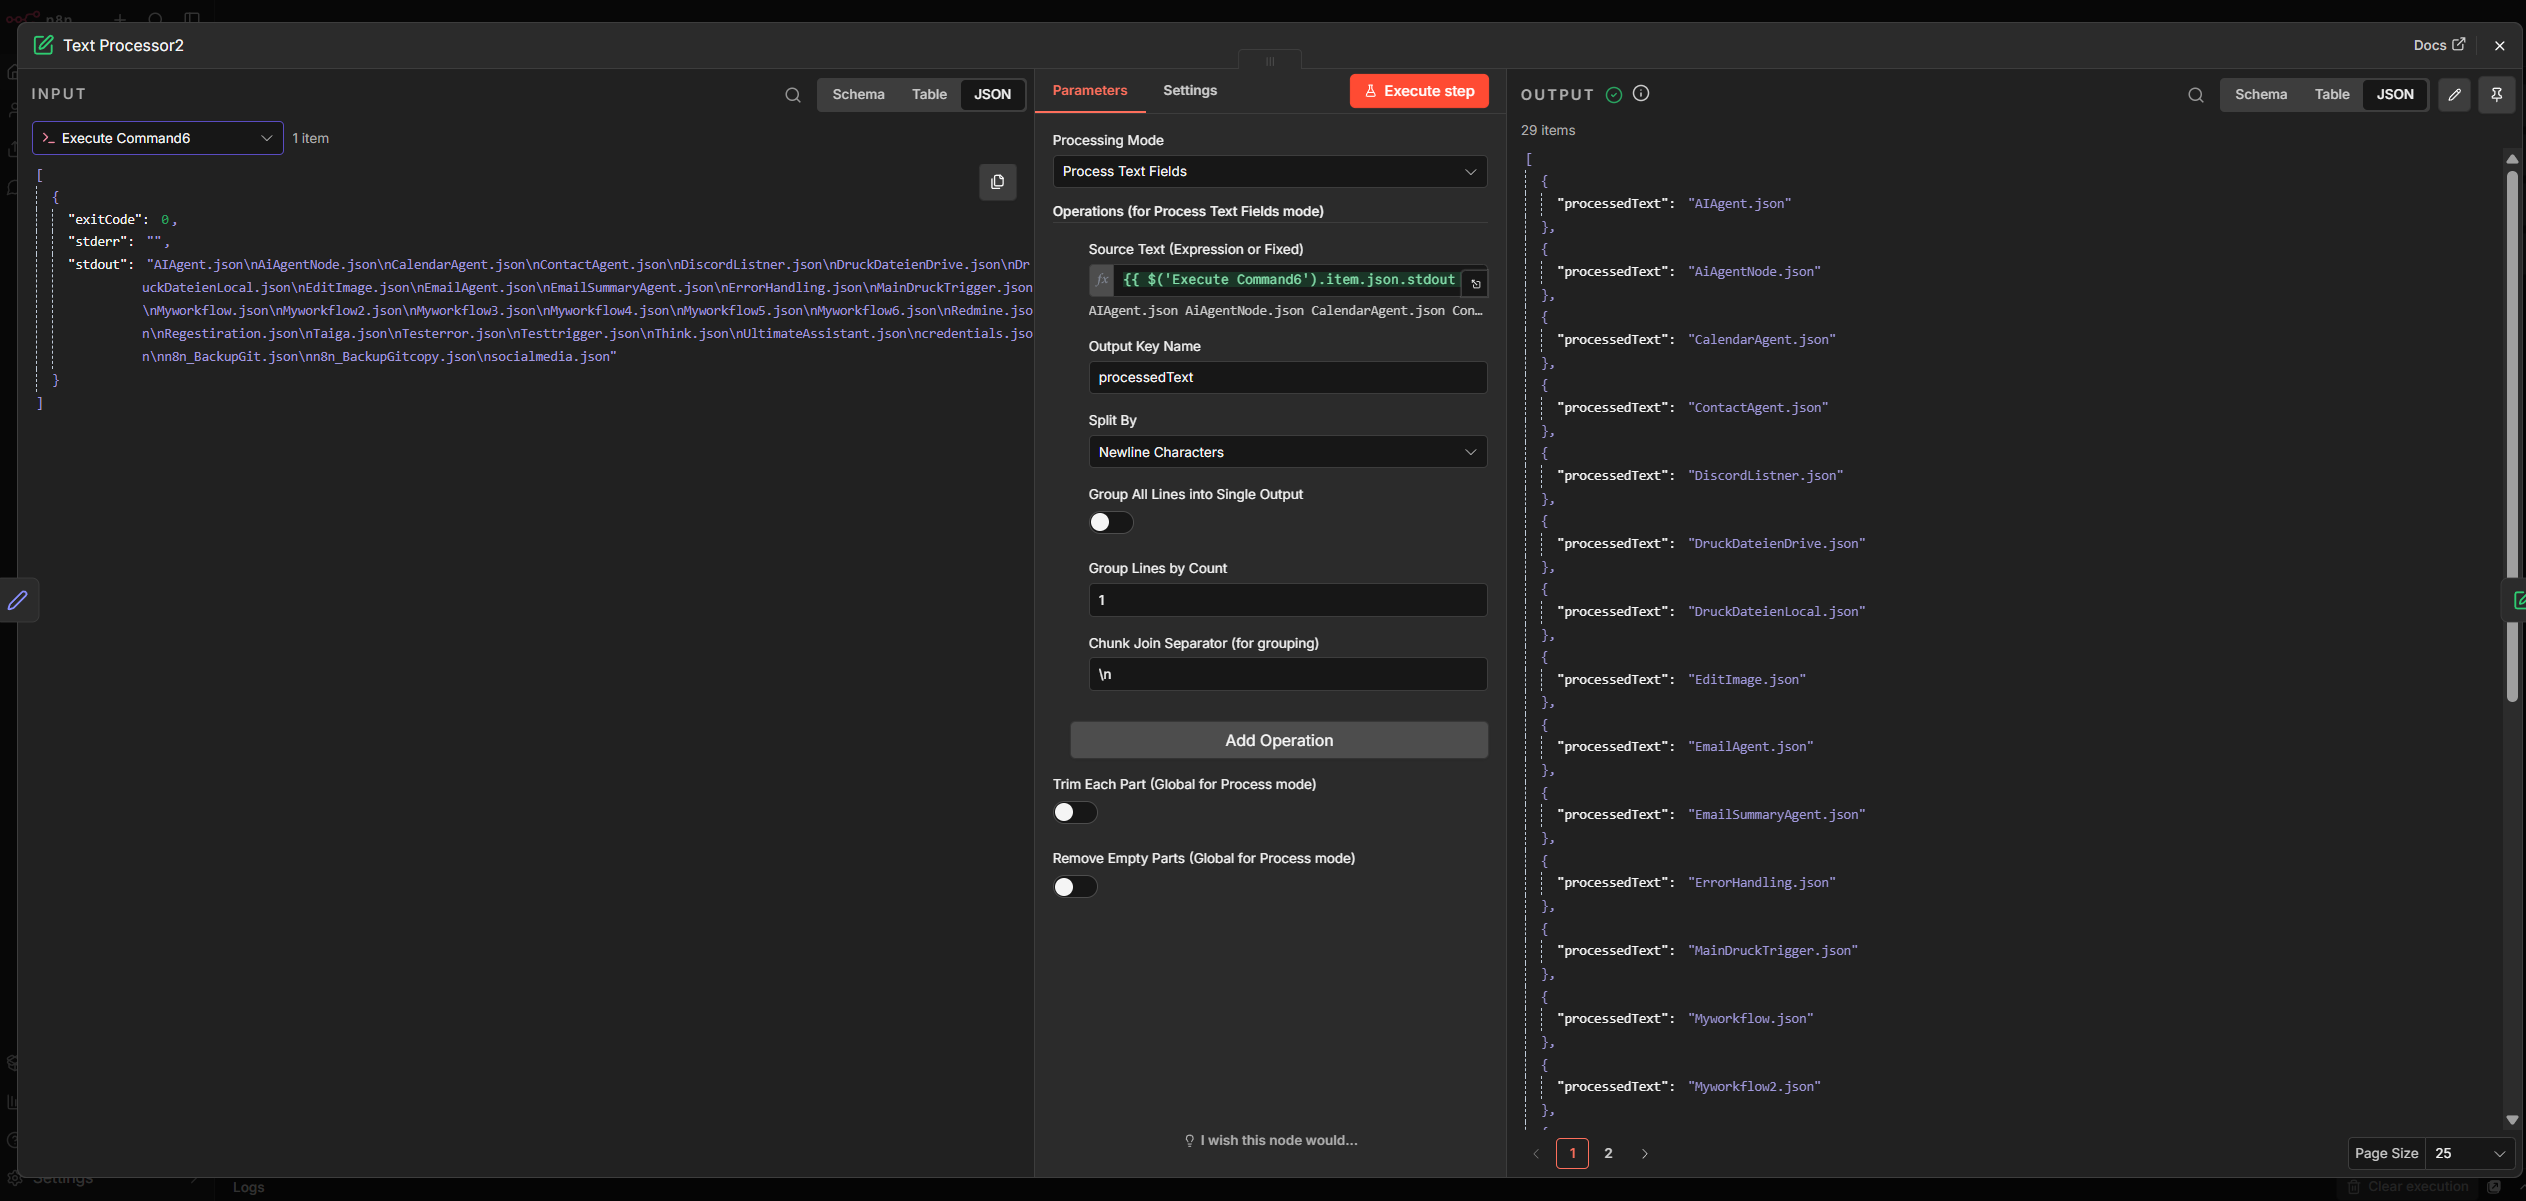Open the Processing Mode dropdown
Image resolution: width=2526 pixels, height=1201 pixels.
[x=1268, y=172]
